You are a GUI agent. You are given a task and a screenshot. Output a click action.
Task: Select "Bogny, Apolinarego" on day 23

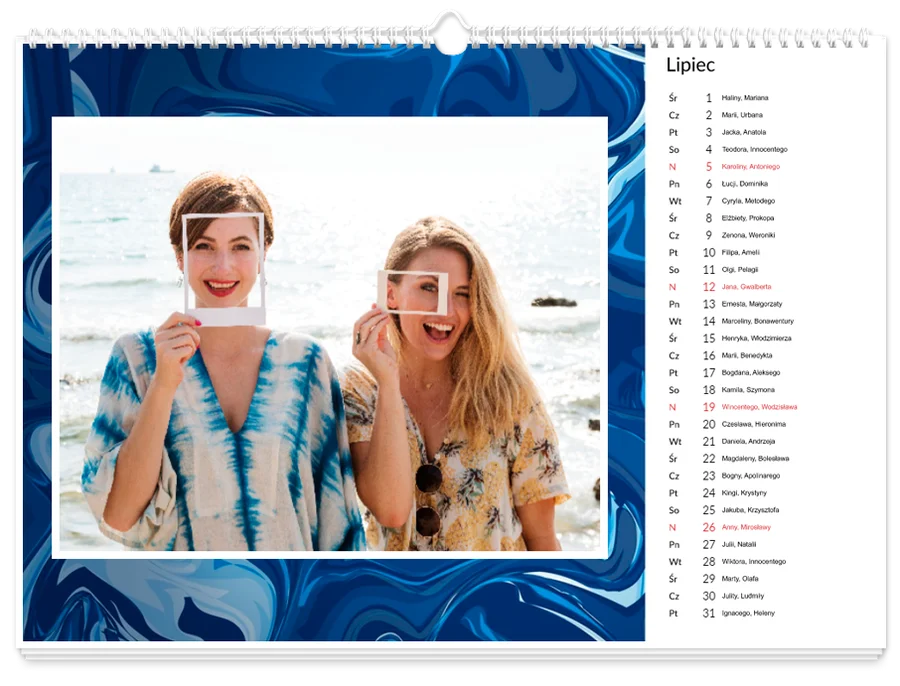pyautogui.click(x=750, y=476)
